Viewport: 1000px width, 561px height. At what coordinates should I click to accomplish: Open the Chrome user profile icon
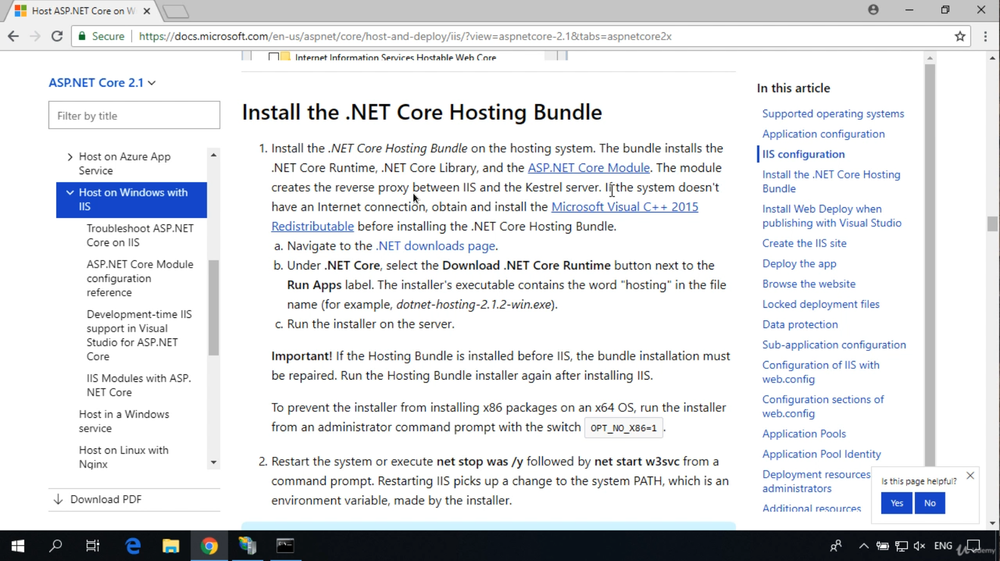tap(873, 10)
